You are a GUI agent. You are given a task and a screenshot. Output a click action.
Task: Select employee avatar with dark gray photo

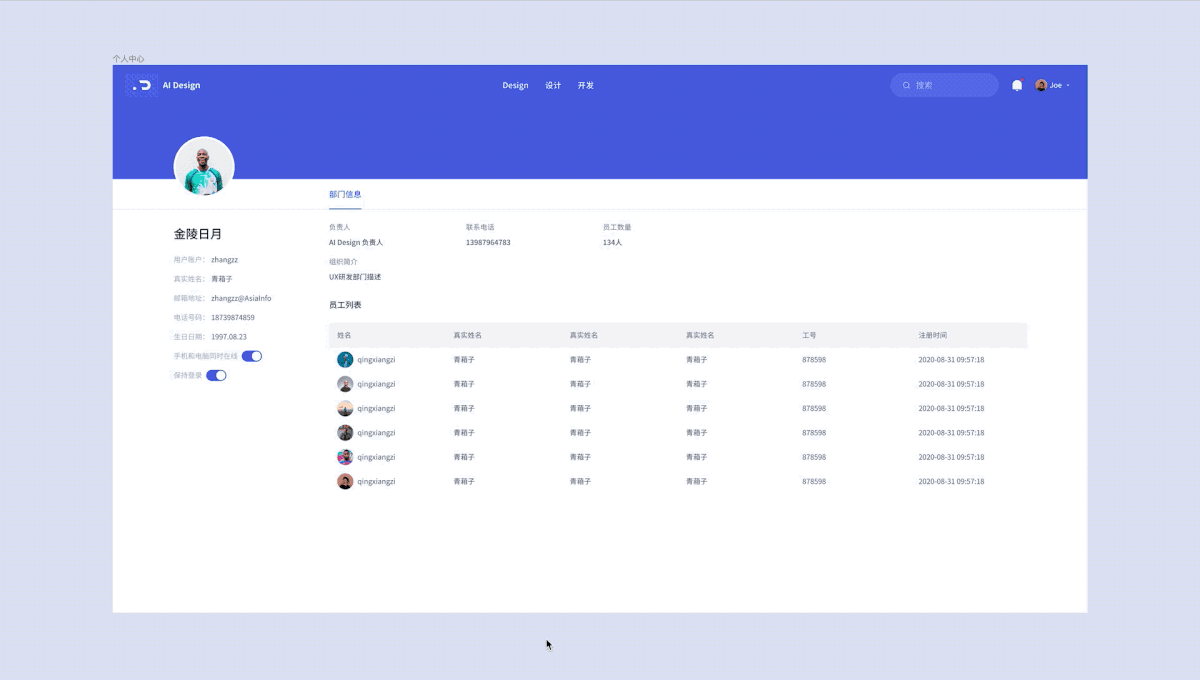345,433
